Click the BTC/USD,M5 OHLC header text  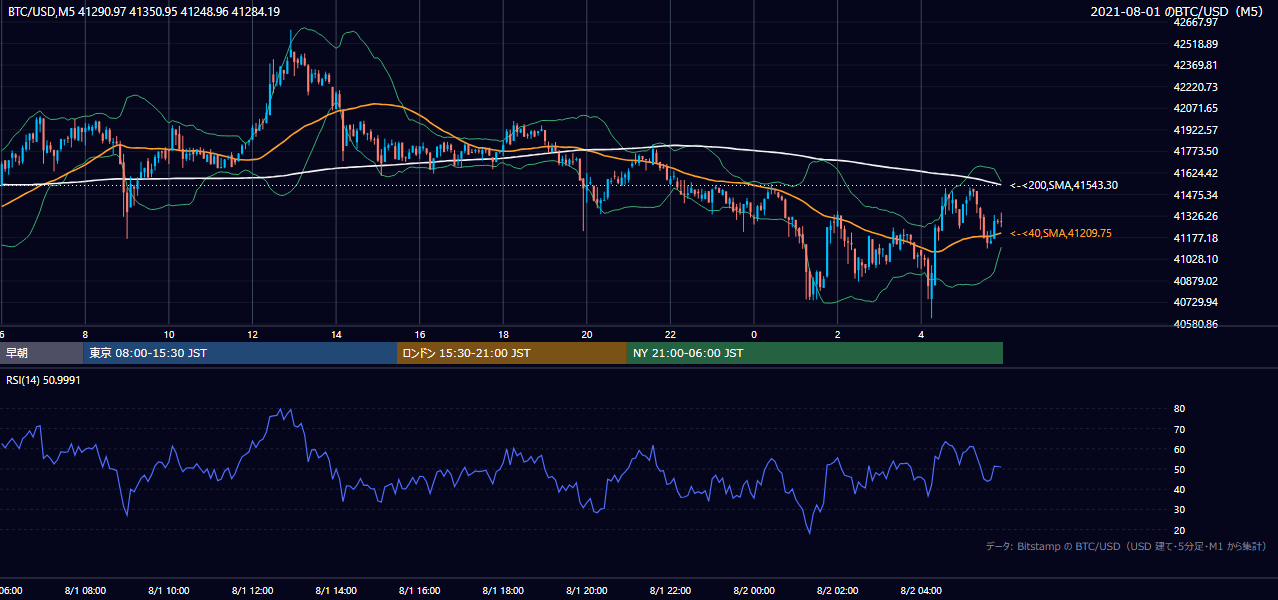click(144, 12)
